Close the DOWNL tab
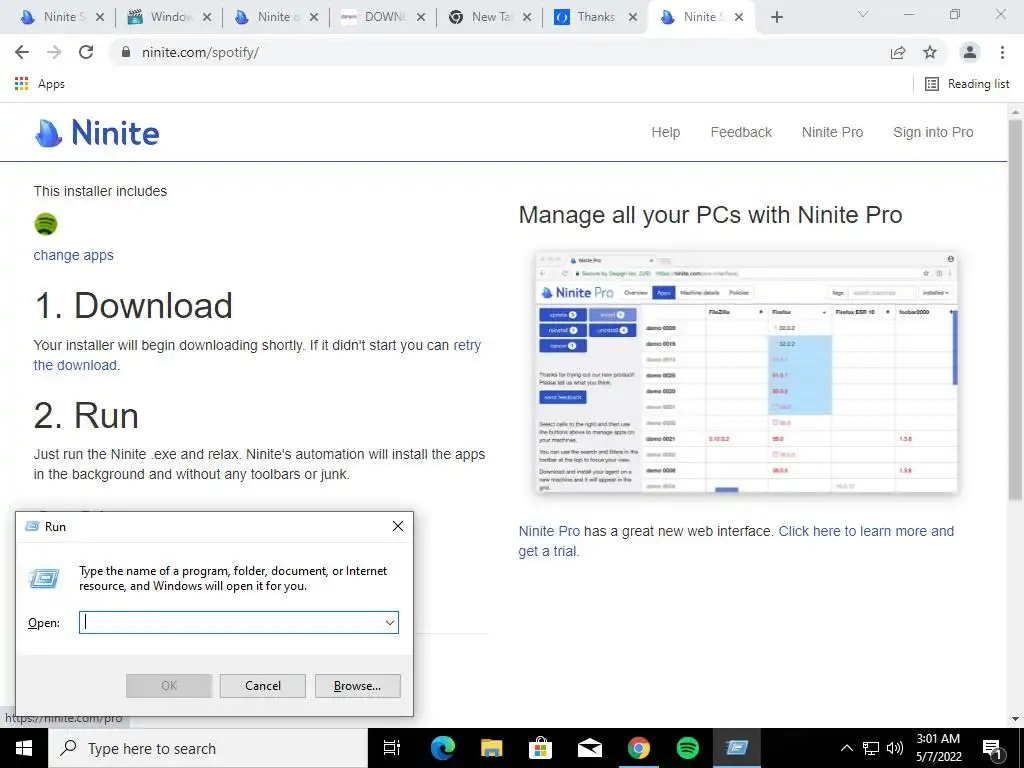Viewport: 1024px width, 768px height. click(421, 18)
